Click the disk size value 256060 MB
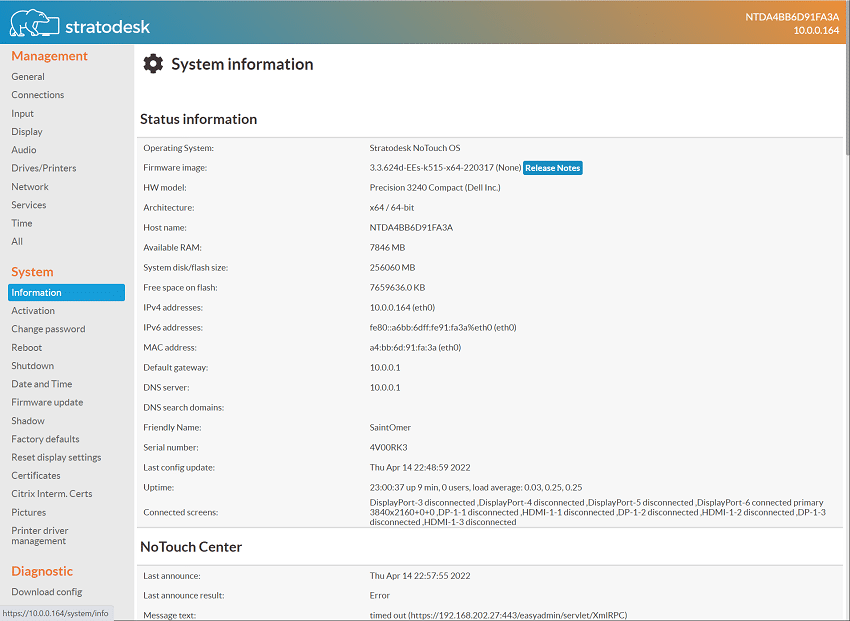Image resolution: width=850 pixels, height=621 pixels. point(392,268)
